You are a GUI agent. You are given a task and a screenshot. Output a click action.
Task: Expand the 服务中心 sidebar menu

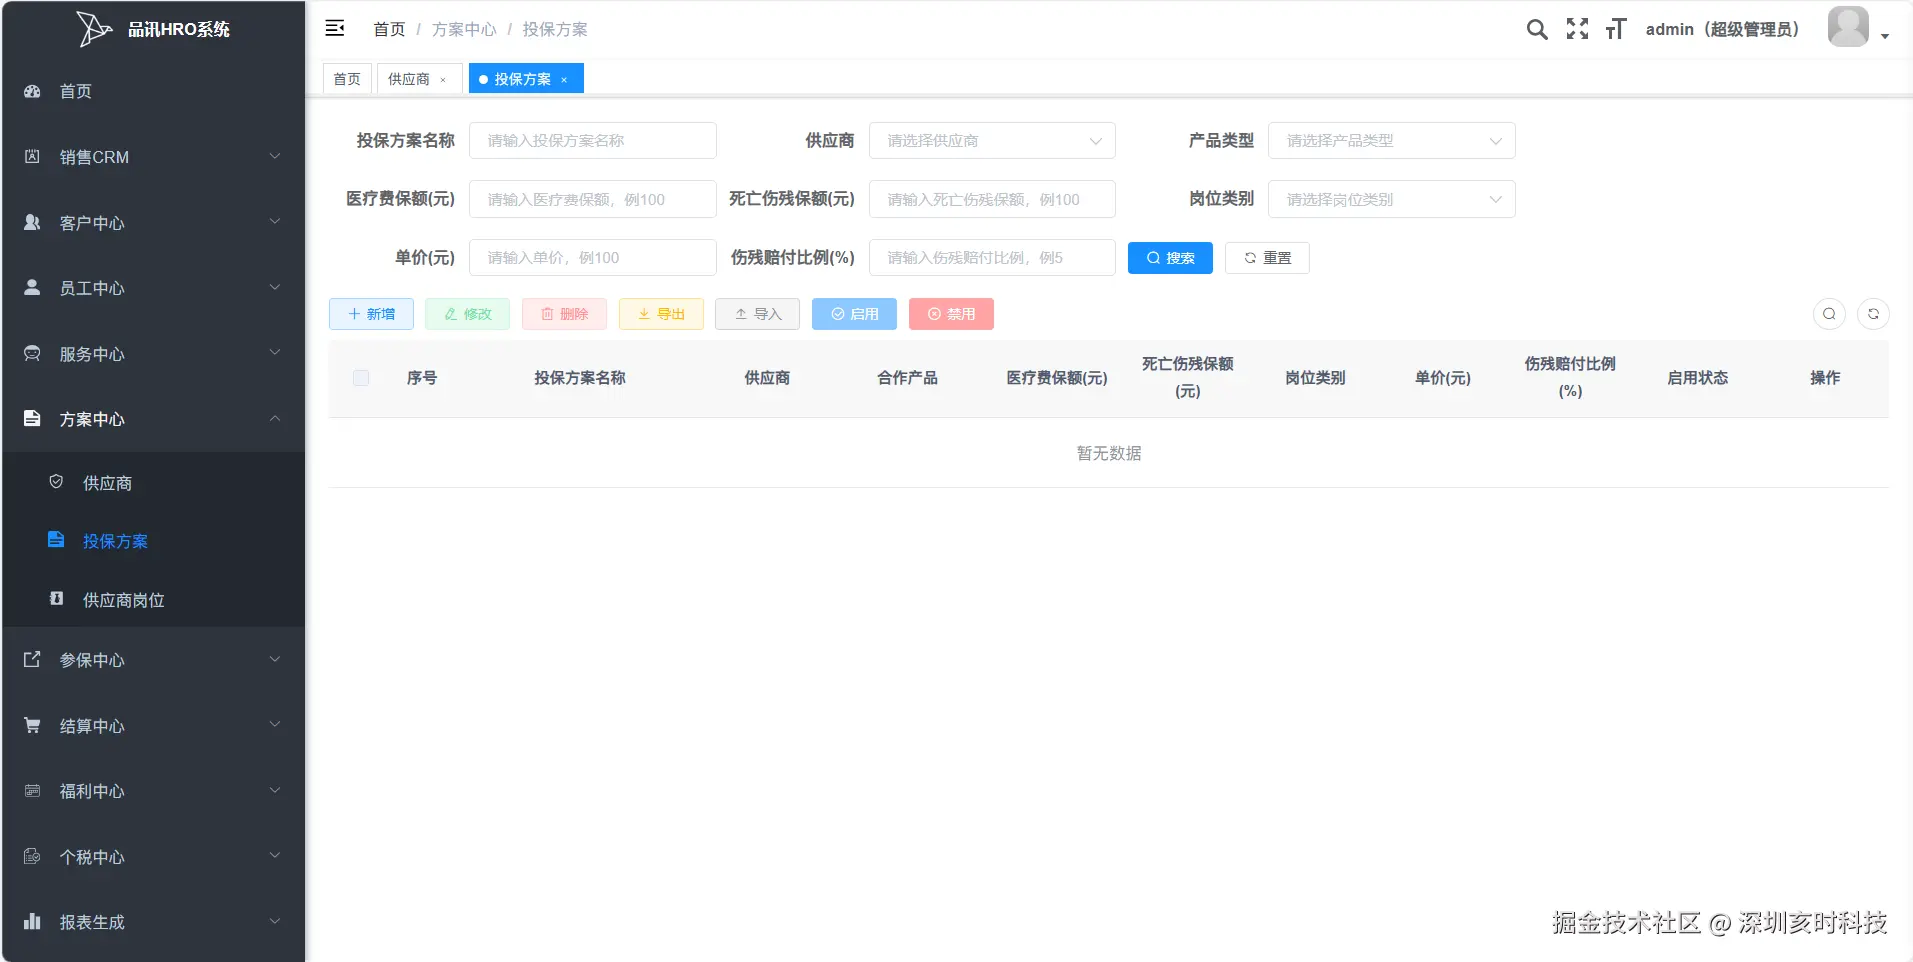[153, 354]
